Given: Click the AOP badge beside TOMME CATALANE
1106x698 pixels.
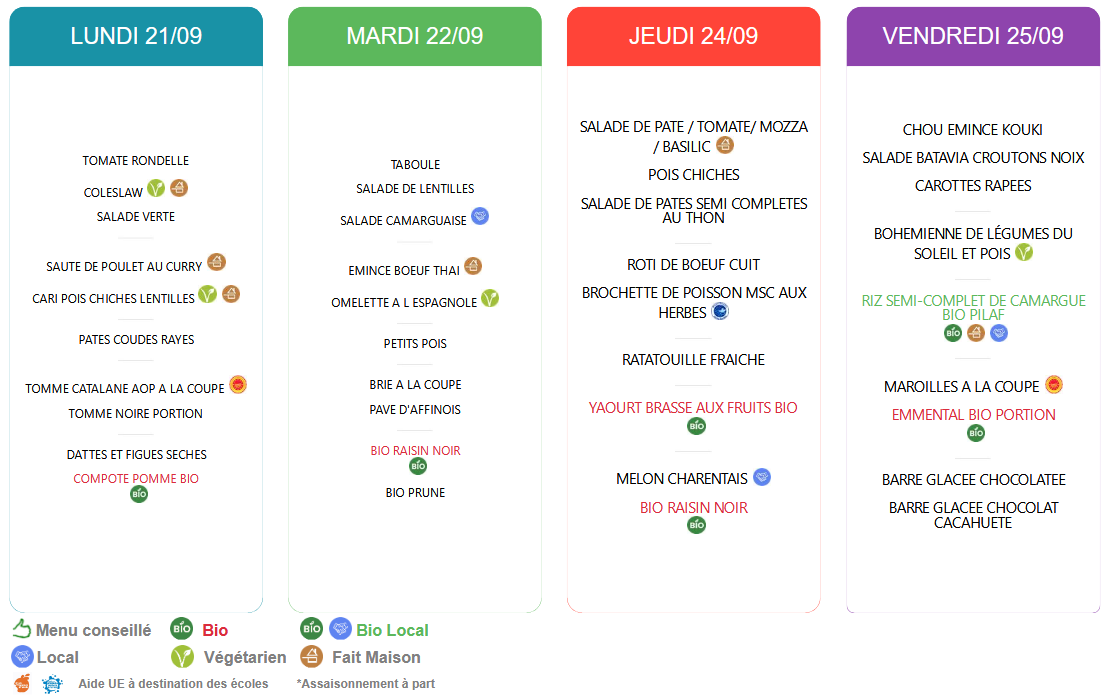Looking at the screenshot, I should [238, 385].
